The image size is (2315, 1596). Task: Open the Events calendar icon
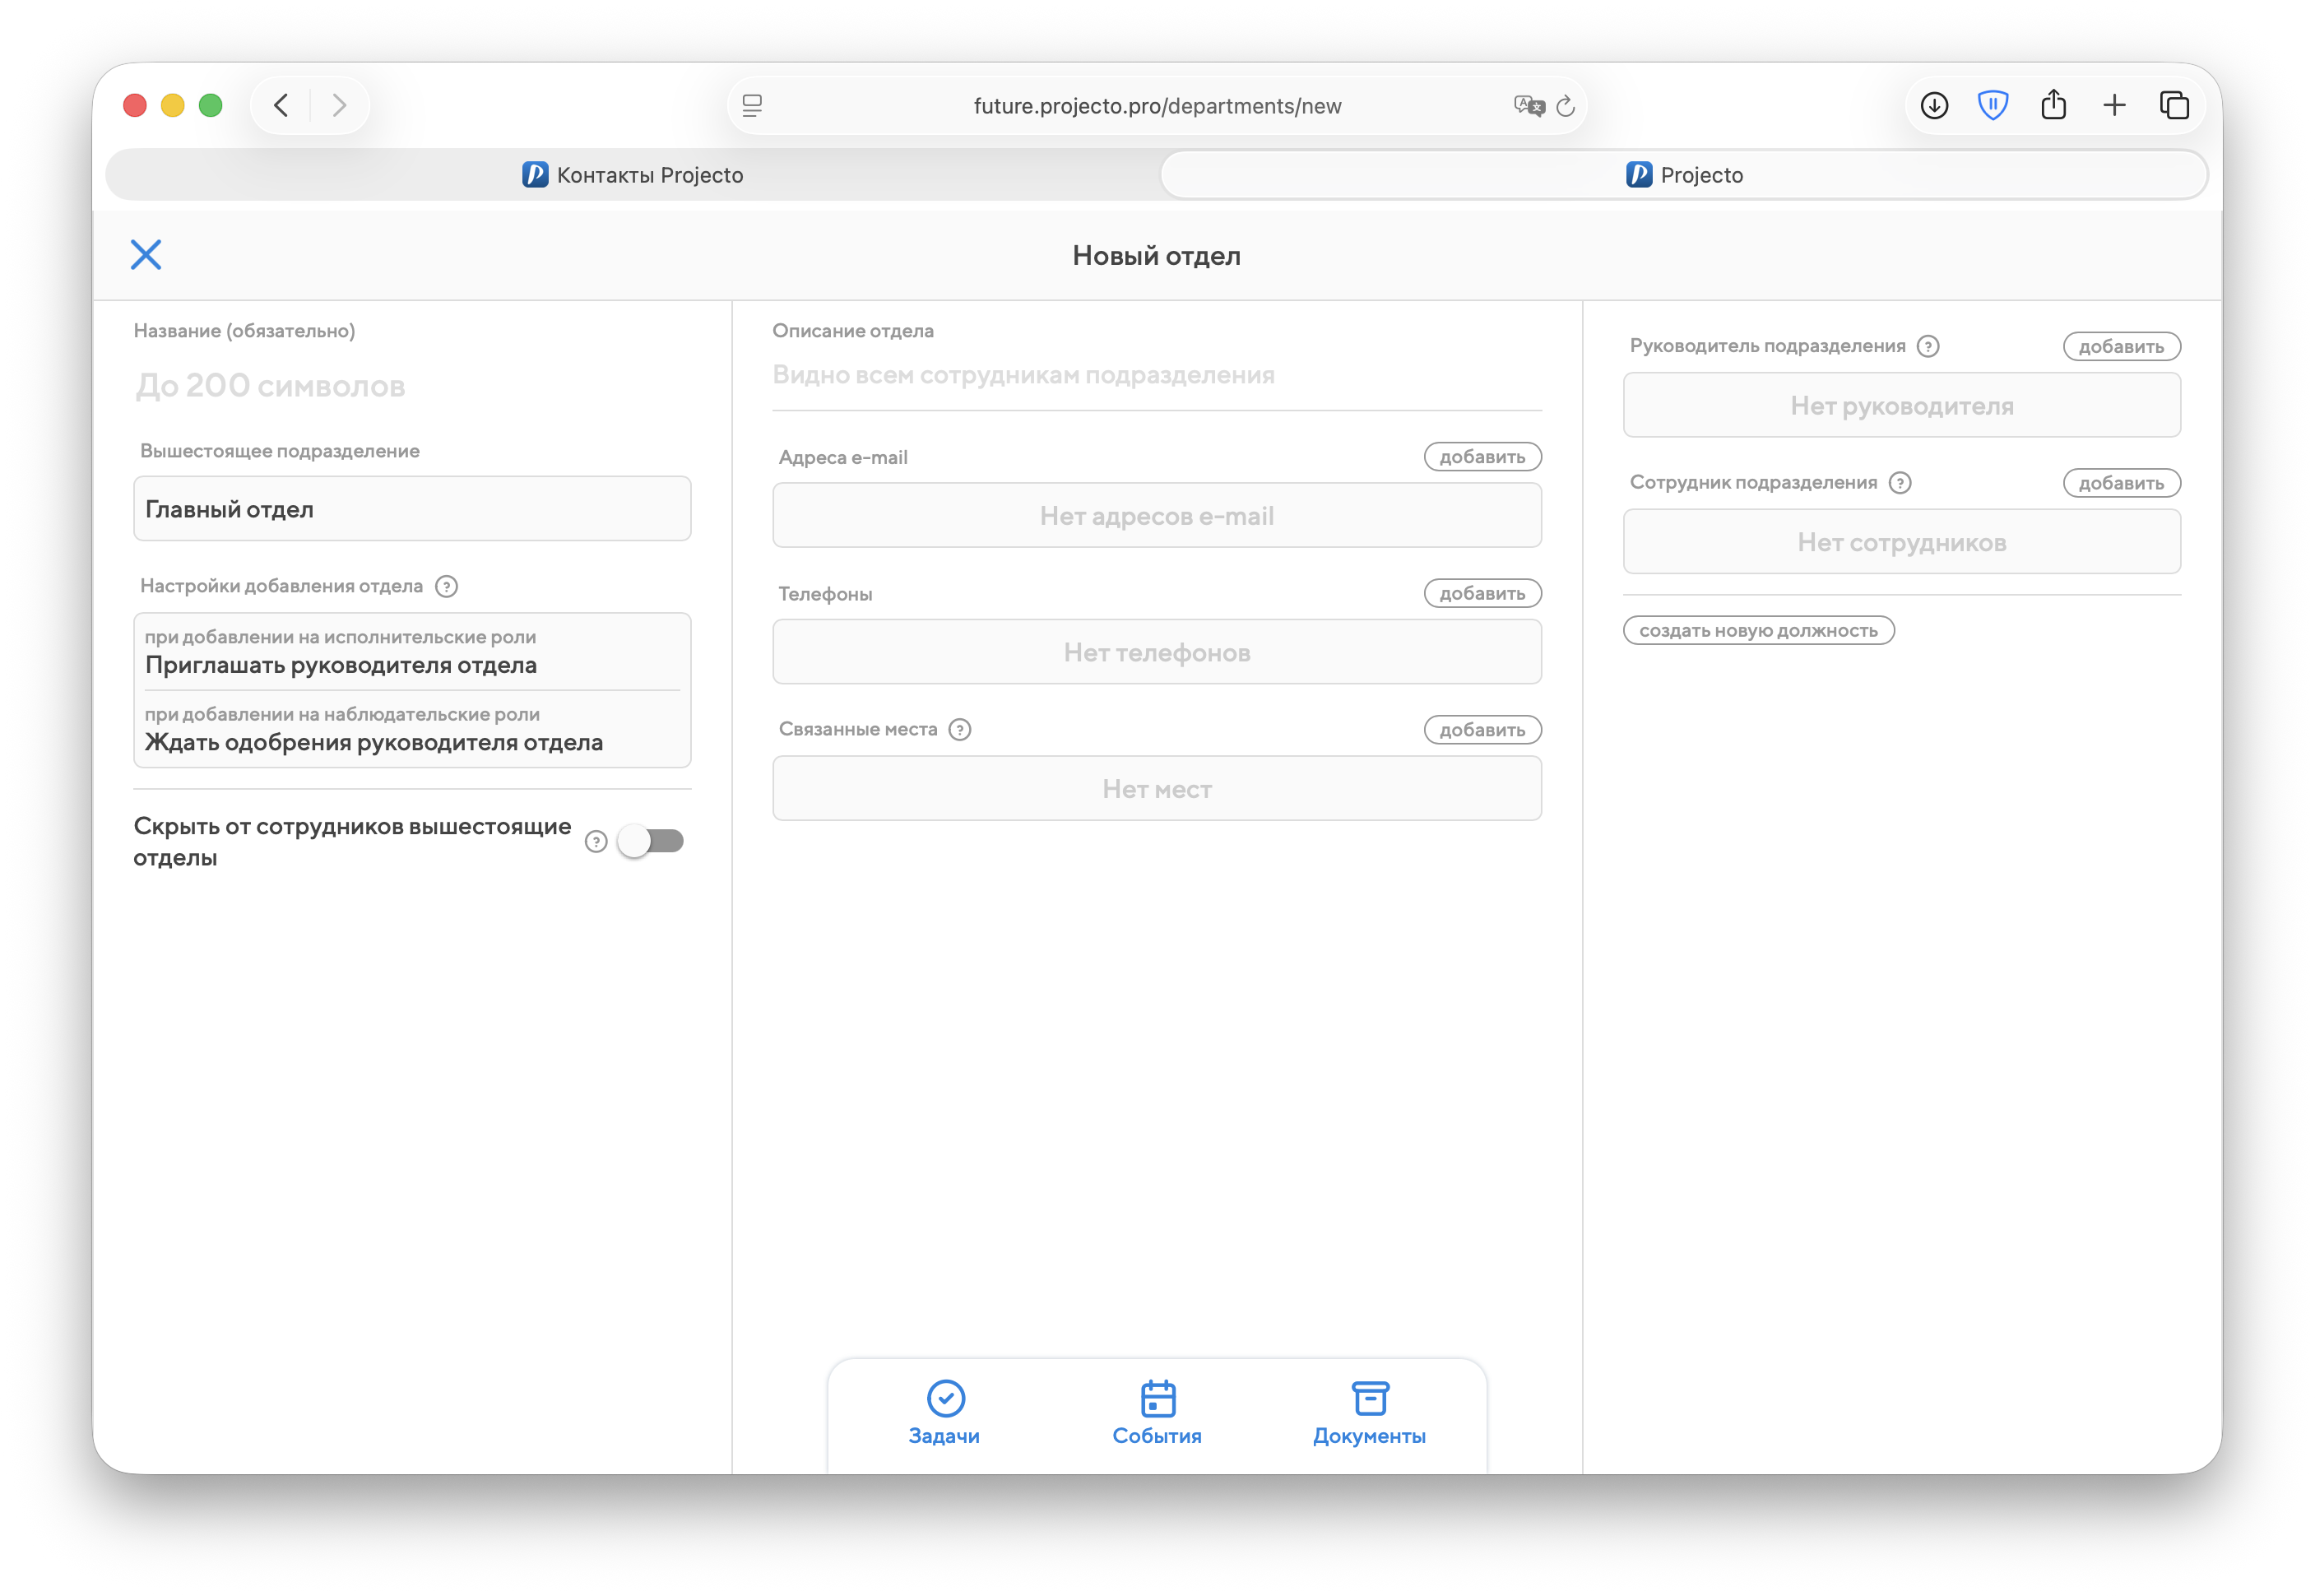[x=1157, y=1398]
